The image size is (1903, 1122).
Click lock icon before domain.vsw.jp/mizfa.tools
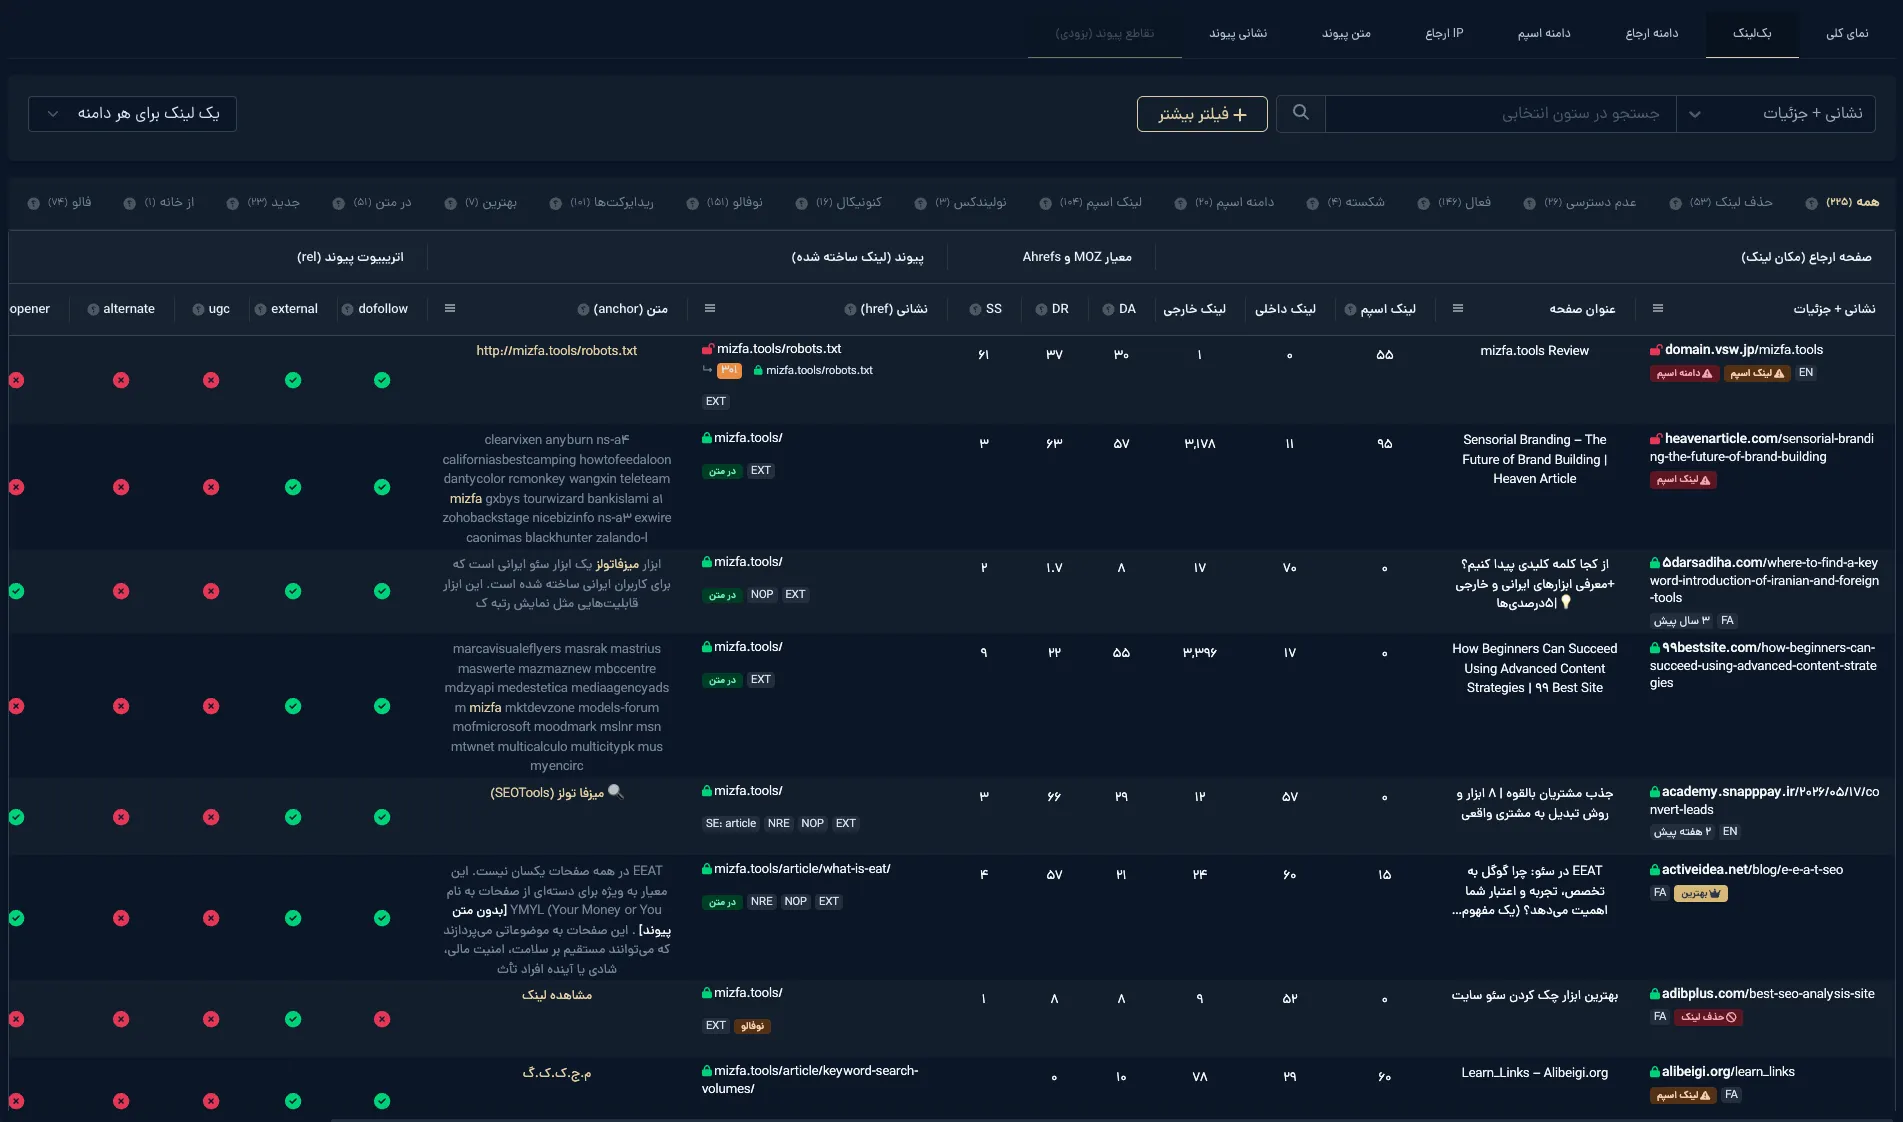tap(1656, 350)
